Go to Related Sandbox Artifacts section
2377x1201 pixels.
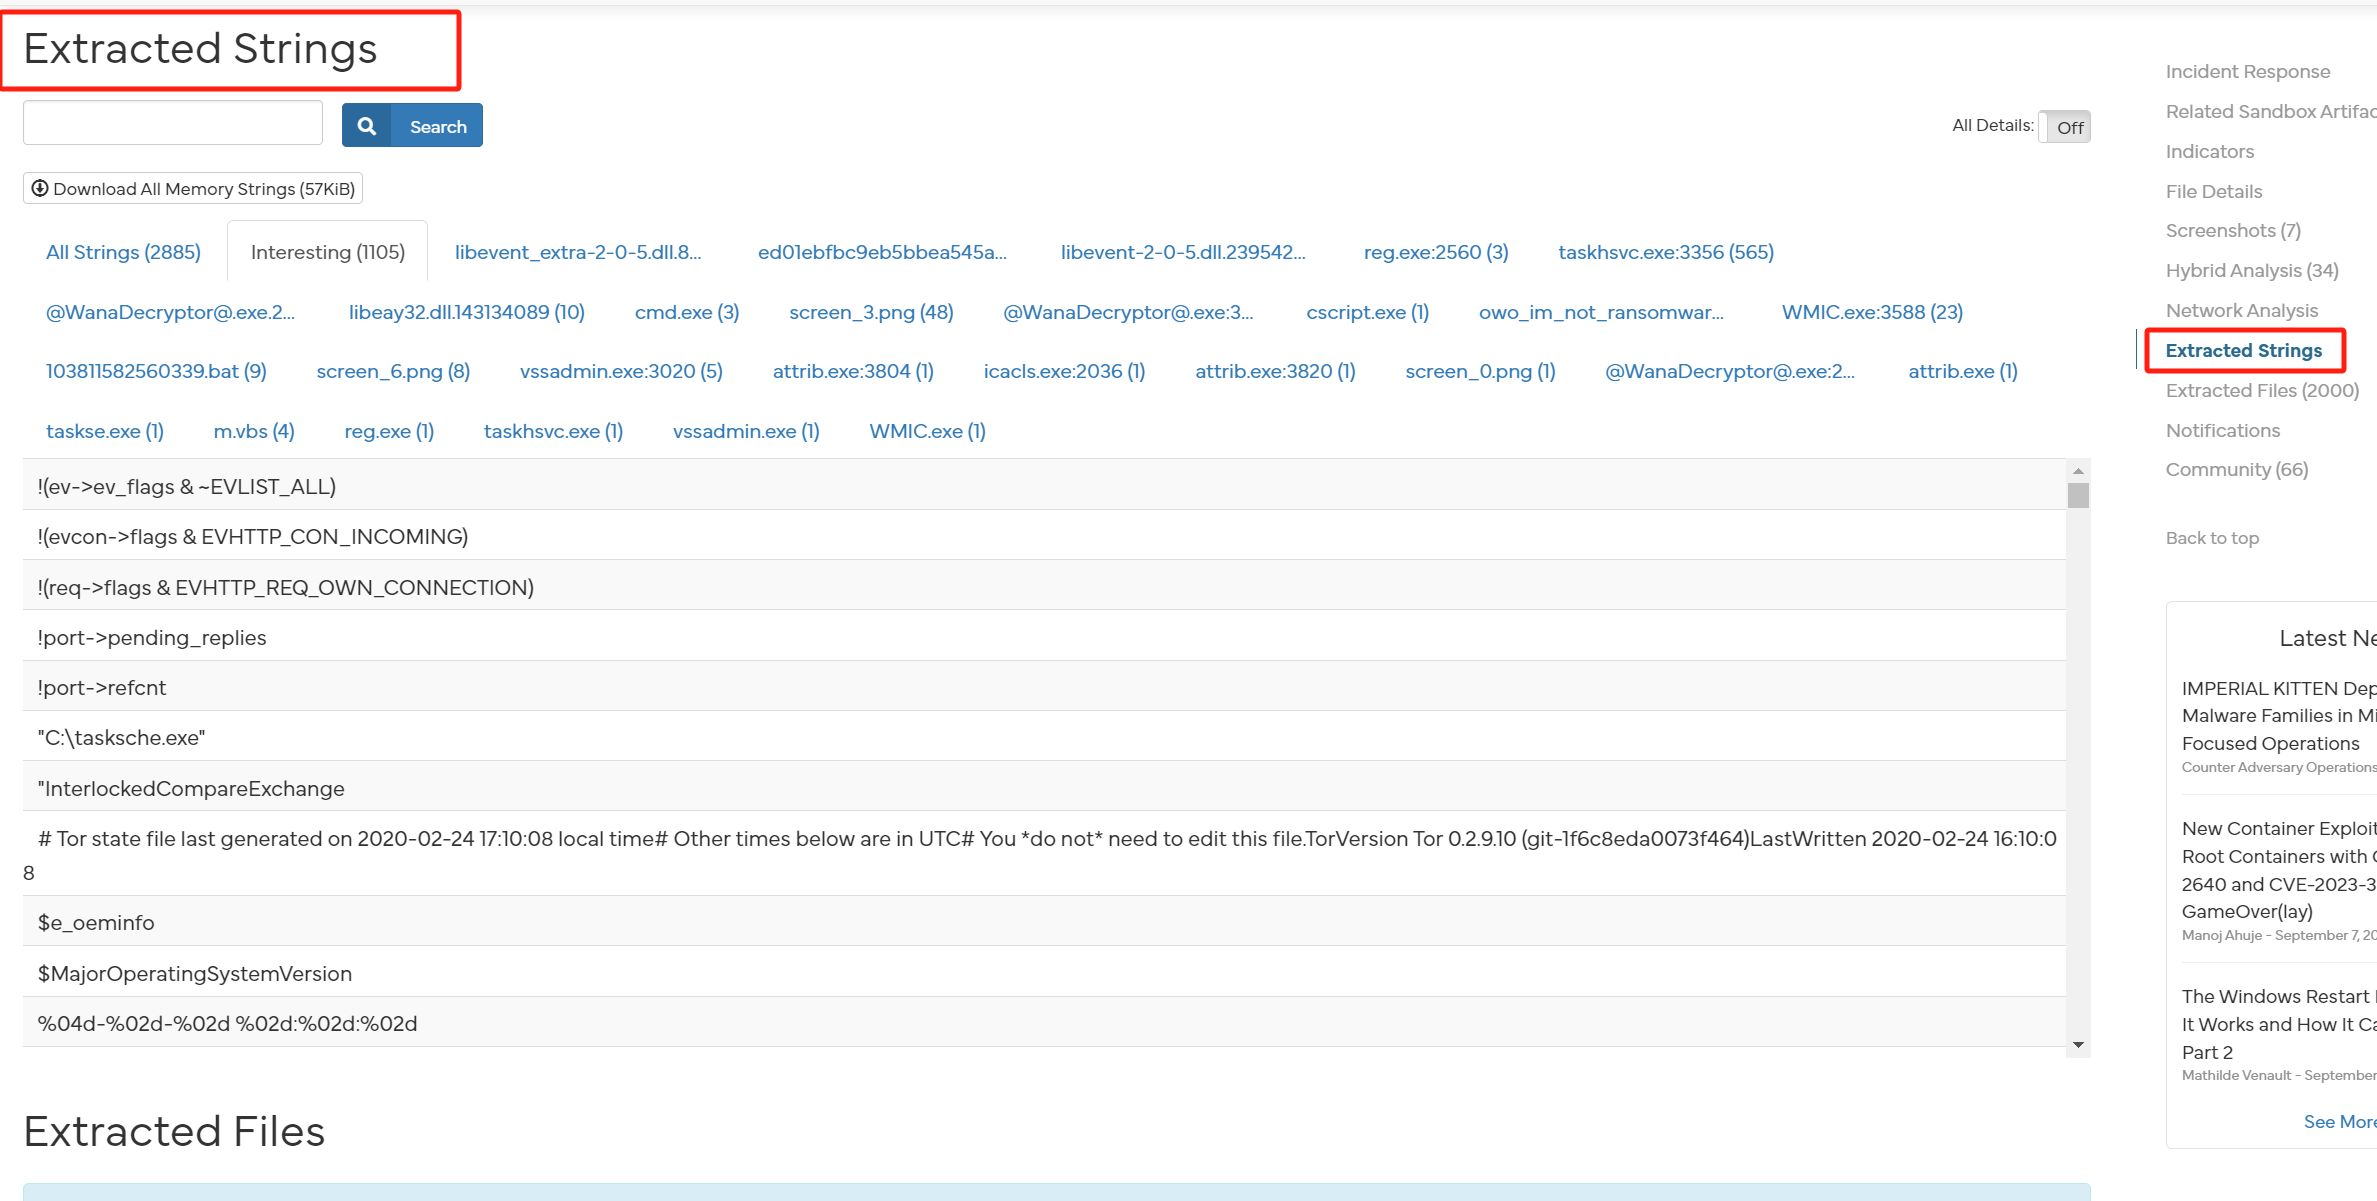pyautogui.click(x=2270, y=111)
